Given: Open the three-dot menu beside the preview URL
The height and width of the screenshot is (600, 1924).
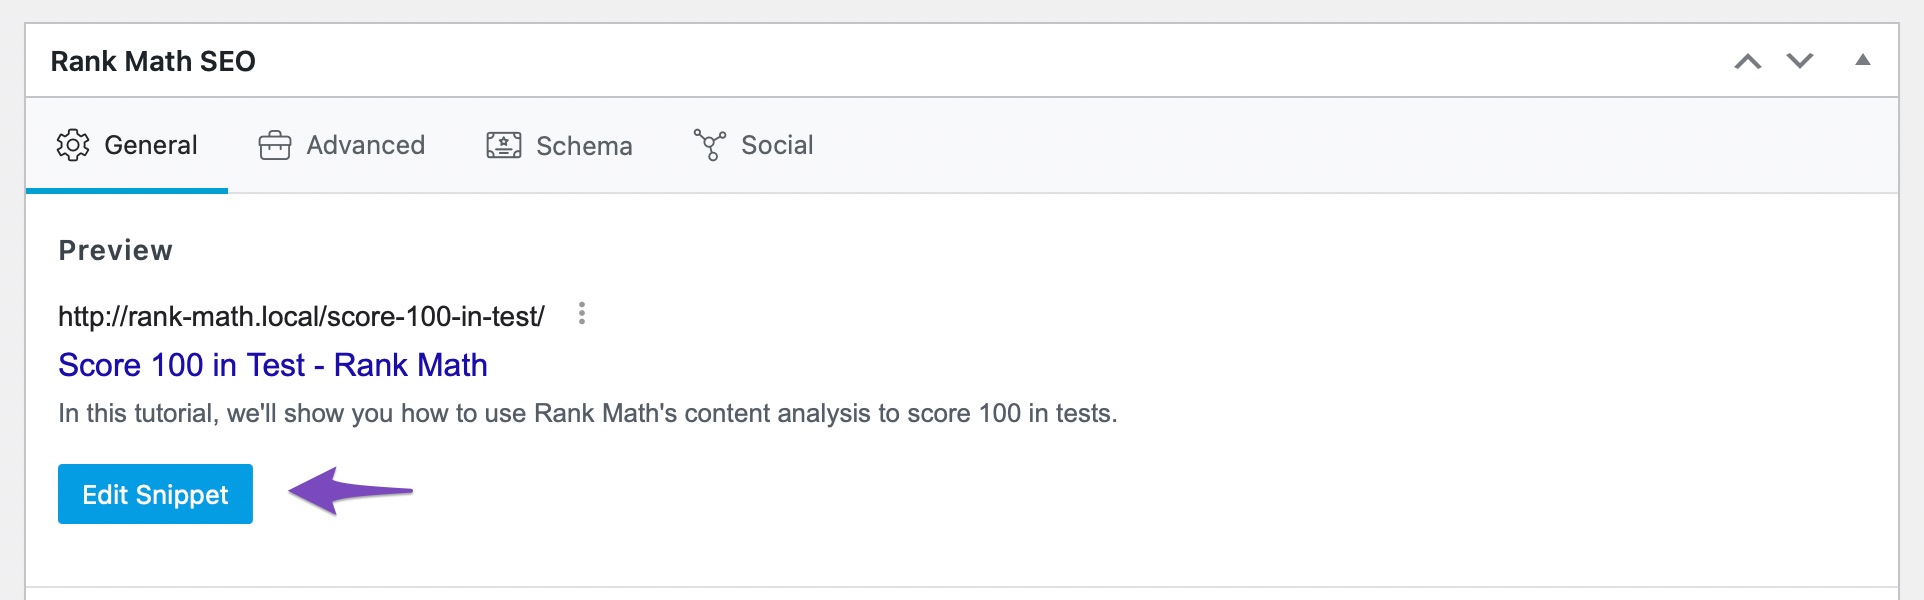Looking at the screenshot, I should click(582, 314).
